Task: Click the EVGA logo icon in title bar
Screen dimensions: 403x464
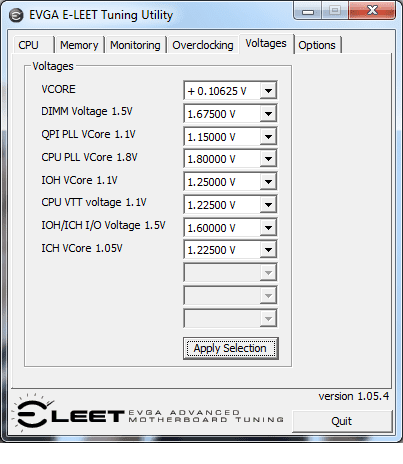Action: (x=16, y=15)
